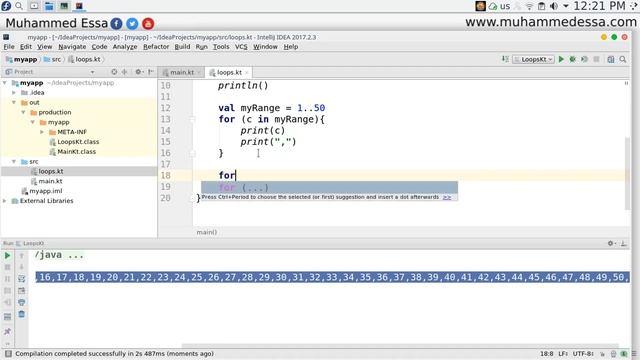The width and height of the screenshot is (640, 360).
Task: Open the Refactor menu
Action: 156,47
